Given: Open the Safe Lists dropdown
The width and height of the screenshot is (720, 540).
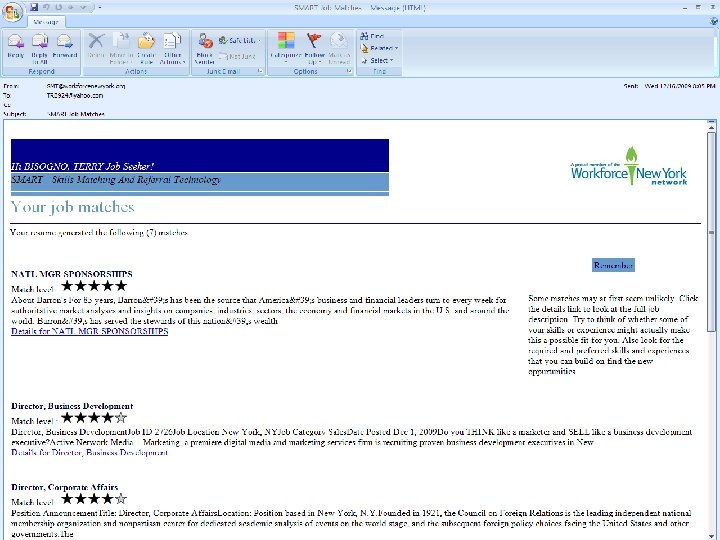Looking at the screenshot, I should pyautogui.click(x=239, y=40).
